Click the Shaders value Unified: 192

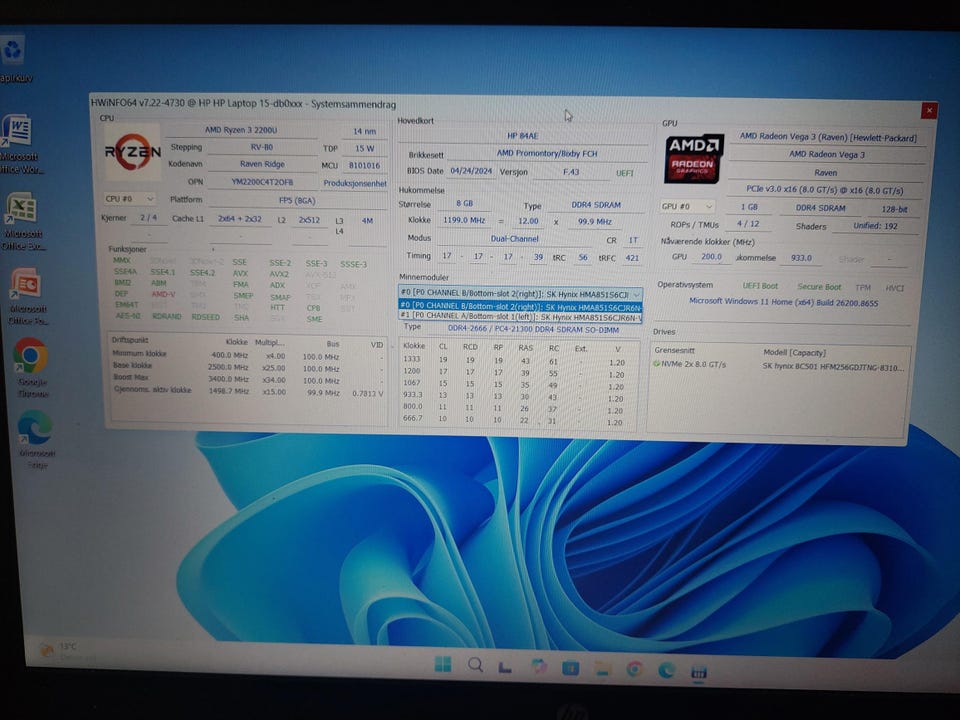pyautogui.click(x=875, y=226)
